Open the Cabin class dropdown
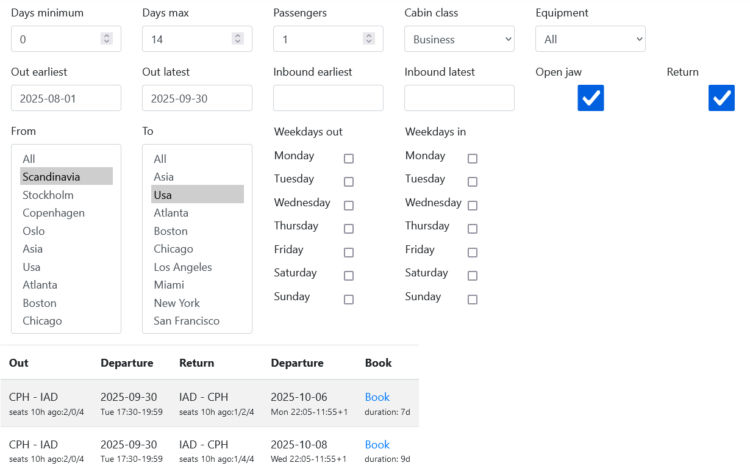 (459, 39)
